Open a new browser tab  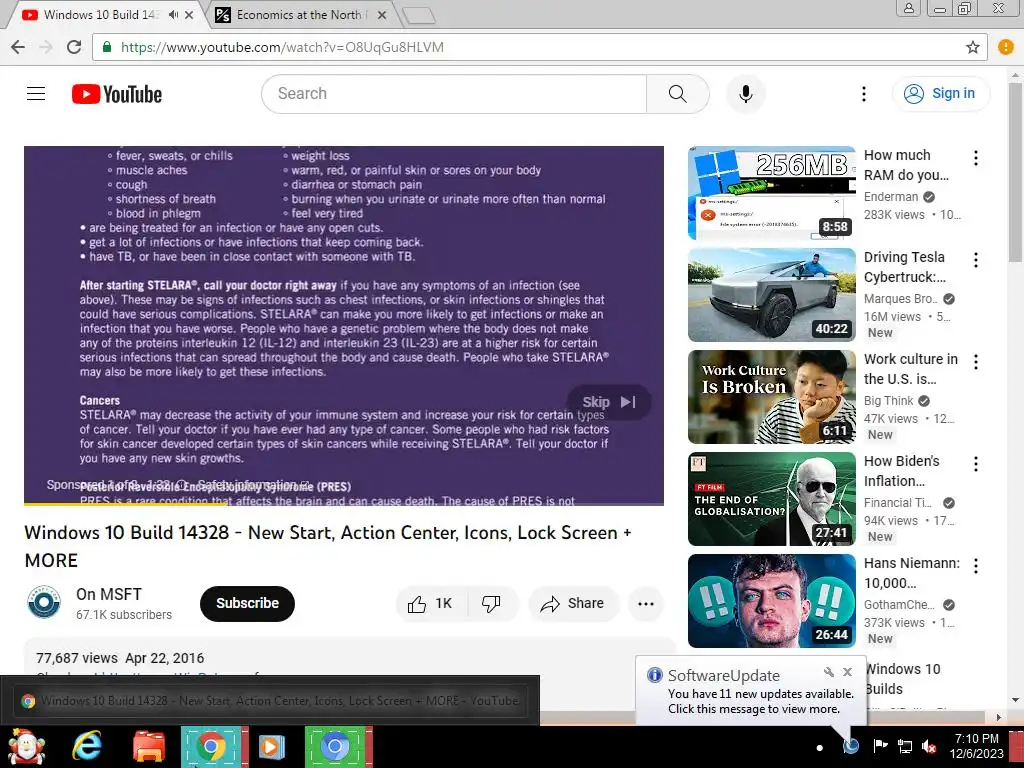tap(419, 15)
